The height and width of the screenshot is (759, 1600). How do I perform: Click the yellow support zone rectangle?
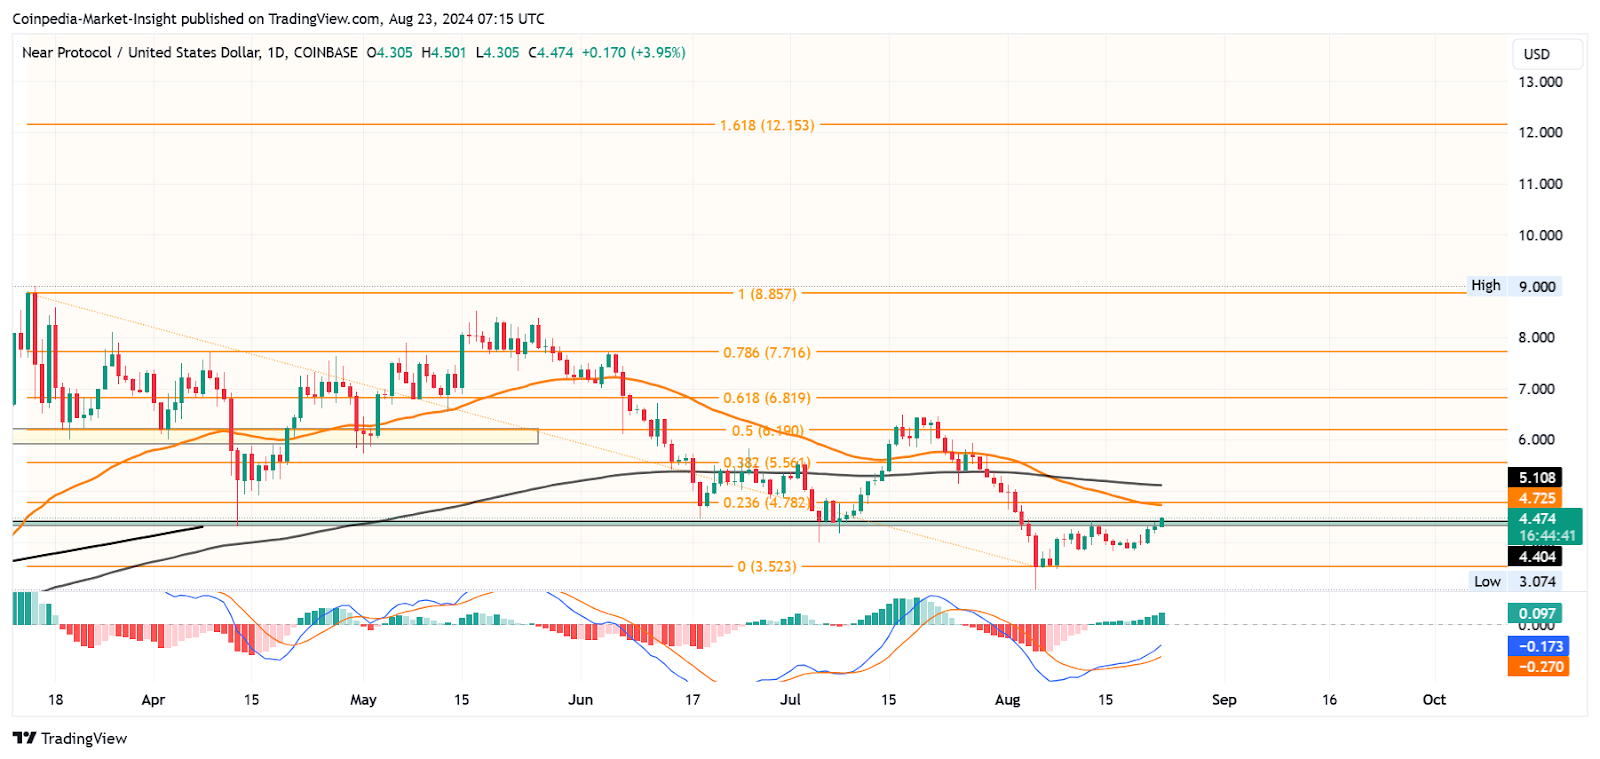275,436
